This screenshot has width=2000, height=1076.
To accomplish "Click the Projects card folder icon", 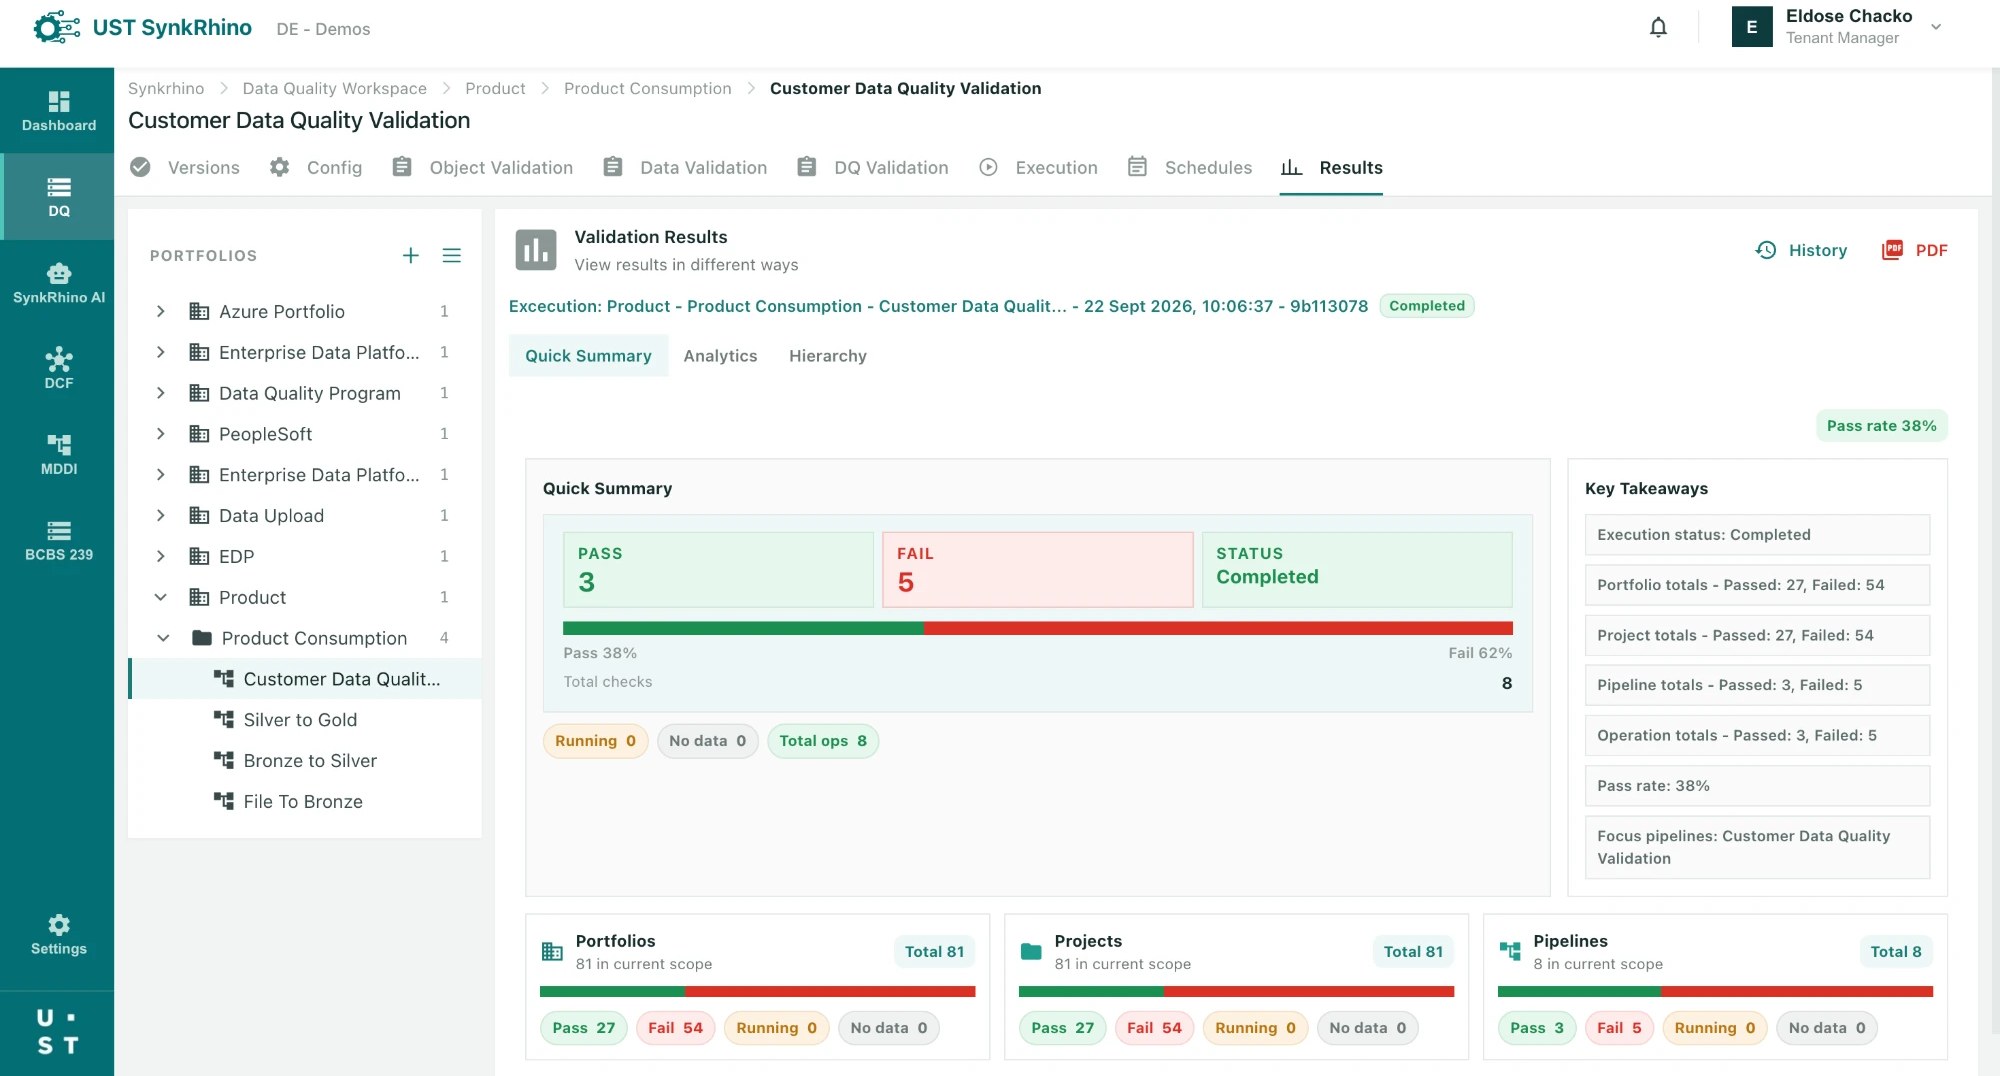I will [x=1031, y=951].
